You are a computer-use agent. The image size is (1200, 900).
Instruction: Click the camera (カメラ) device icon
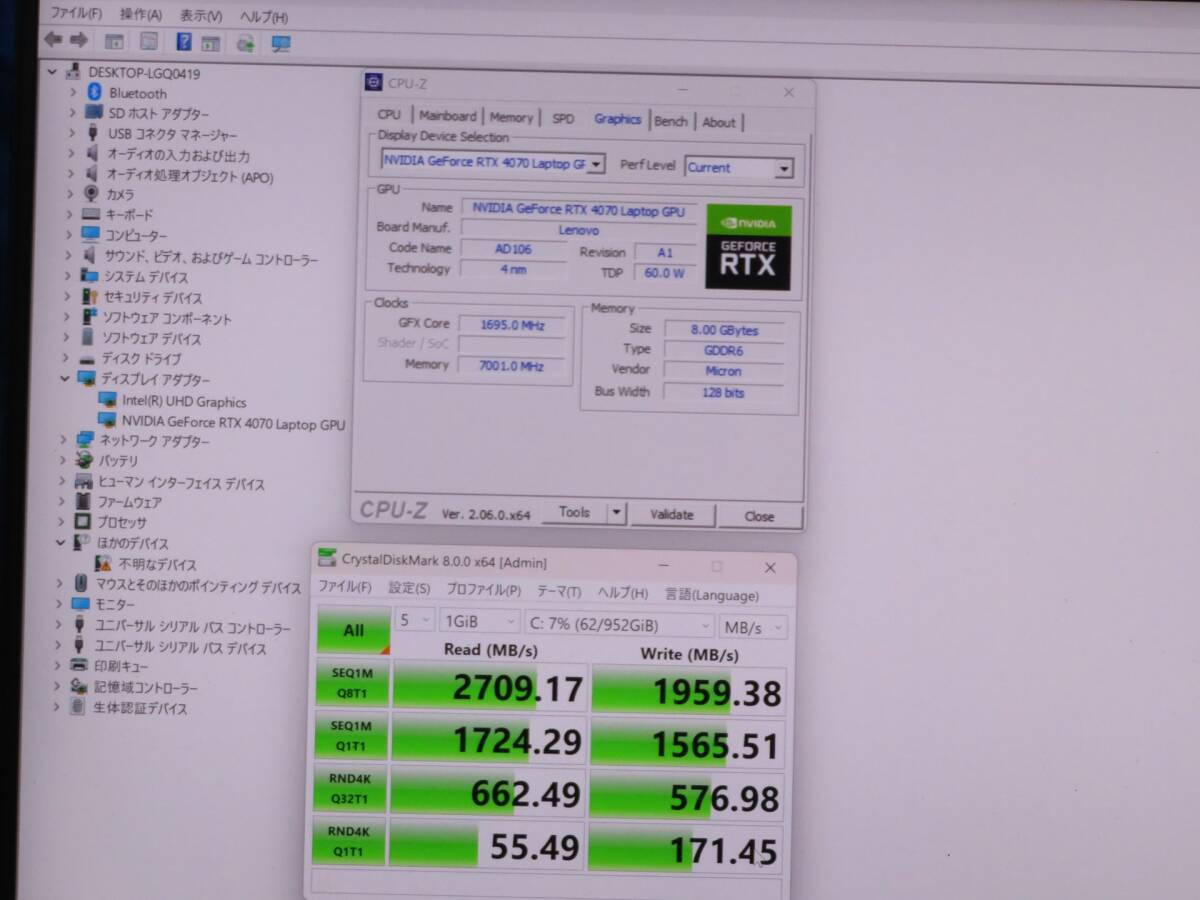[x=91, y=194]
